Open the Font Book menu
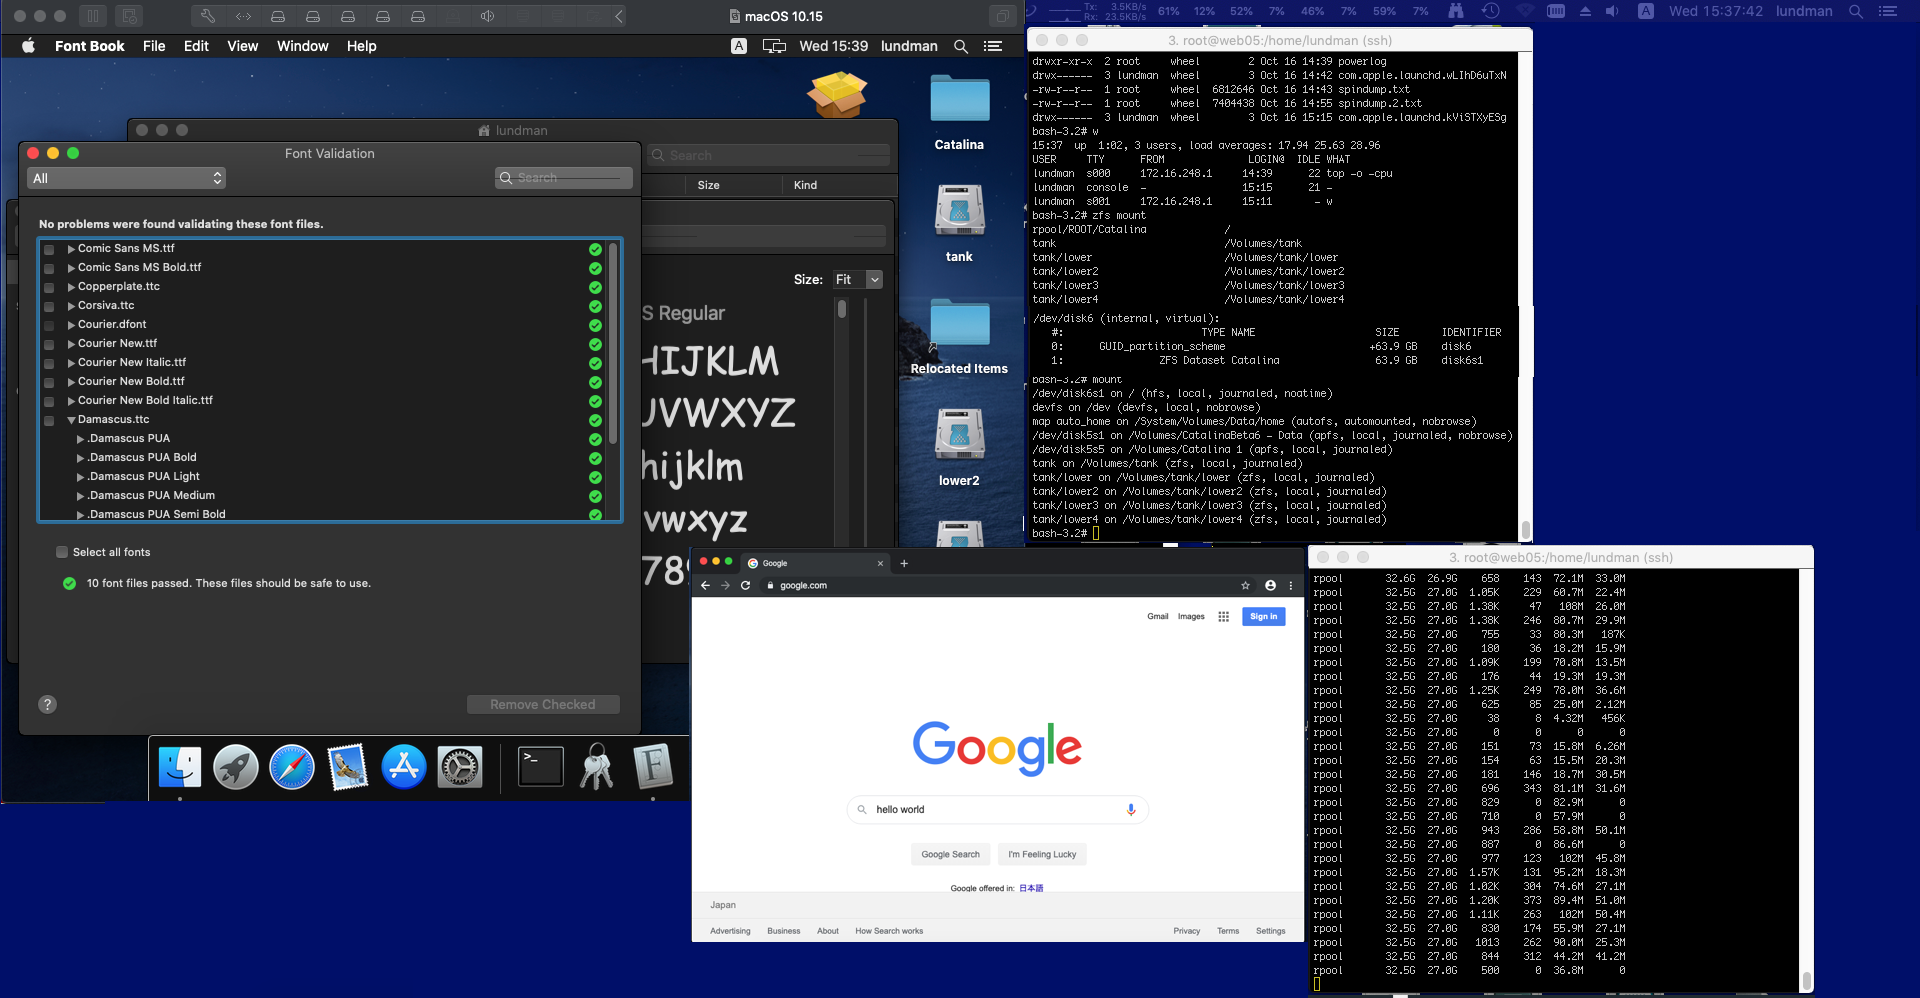Image resolution: width=1920 pixels, height=998 pixels. (x=89, y=46)
